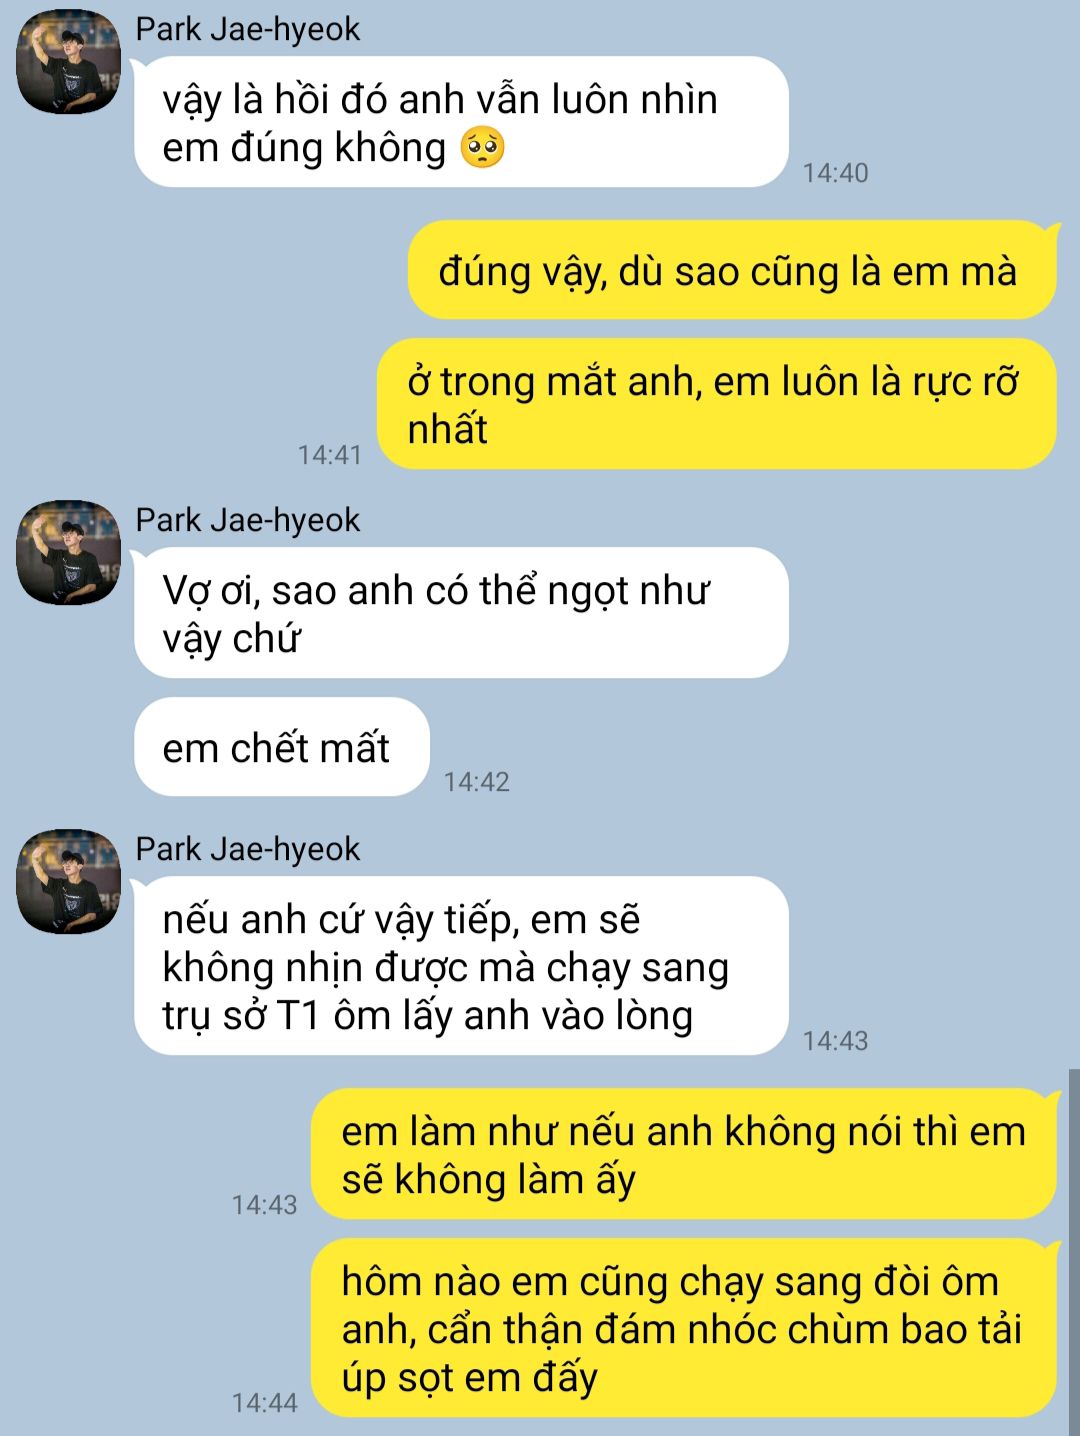
Task: Click the 14:42 timestamp beside "em chết mất"
Action: [x=476, y=781]
